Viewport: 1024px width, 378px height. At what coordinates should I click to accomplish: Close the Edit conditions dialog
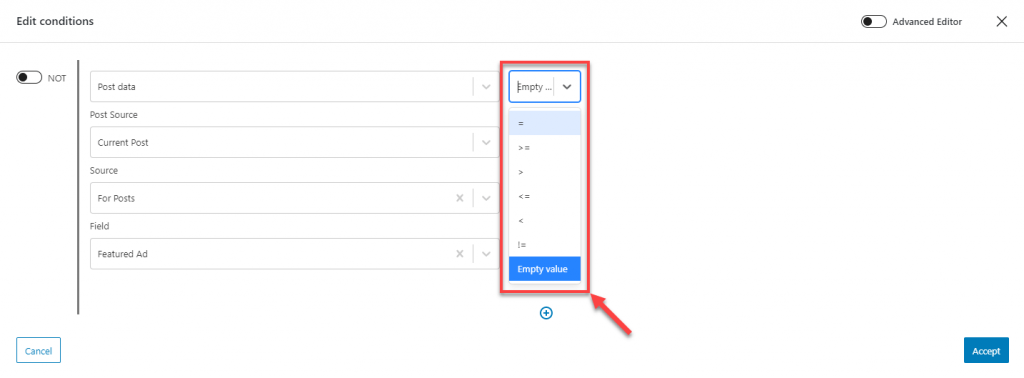click(1002, 21)
